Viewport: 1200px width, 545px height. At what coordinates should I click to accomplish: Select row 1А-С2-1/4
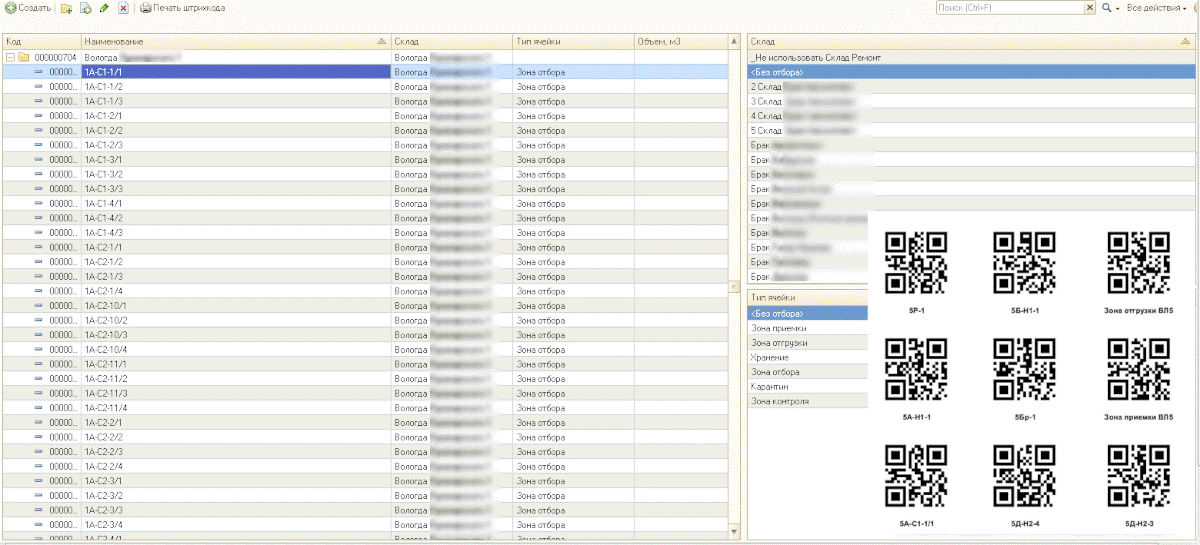pyautogui.click(x=365, y=291)
